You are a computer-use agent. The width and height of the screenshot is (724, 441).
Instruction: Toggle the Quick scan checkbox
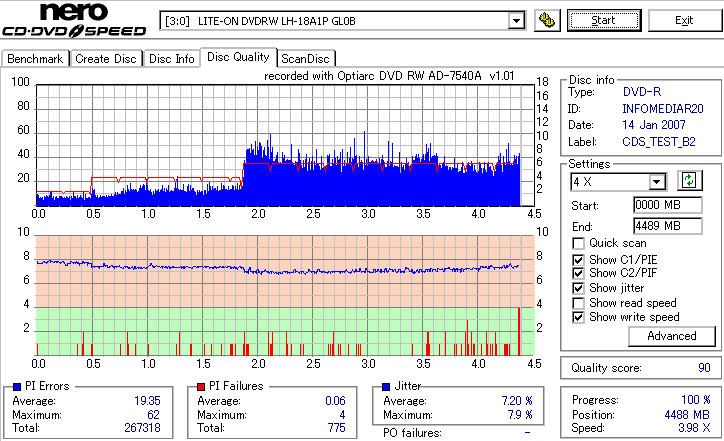click(x=578, y=243)
